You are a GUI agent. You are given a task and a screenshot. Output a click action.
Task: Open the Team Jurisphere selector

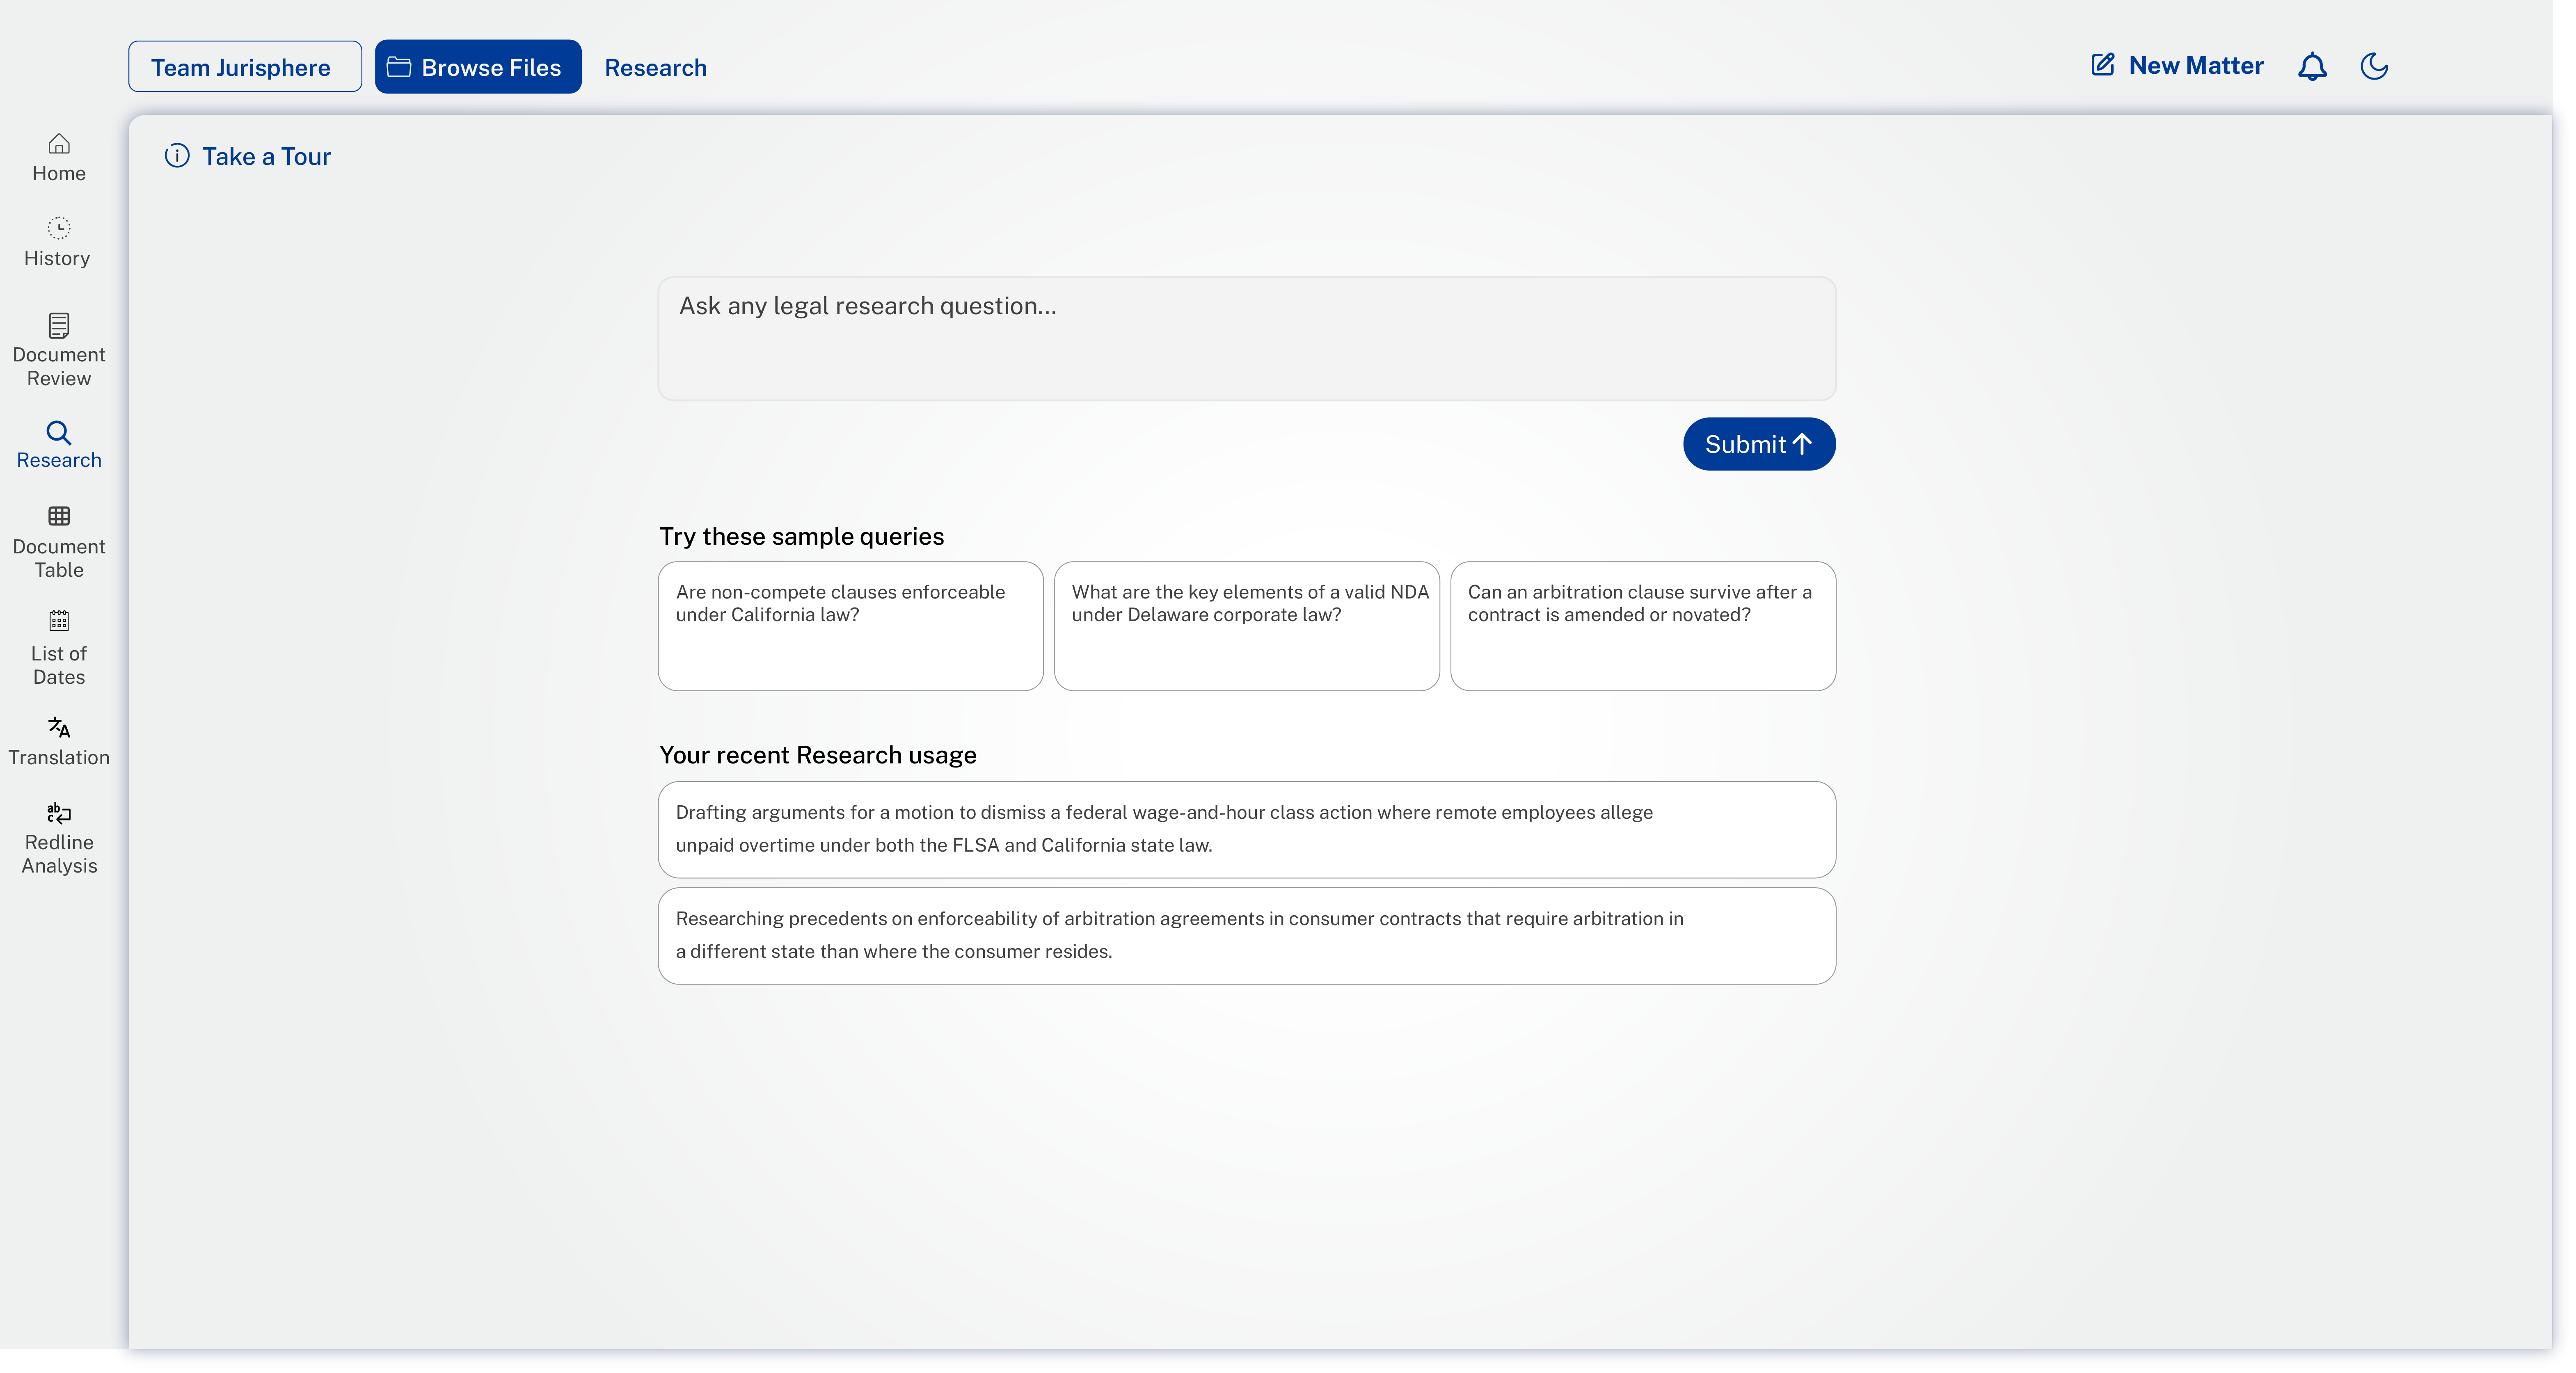tap(245, 67)
